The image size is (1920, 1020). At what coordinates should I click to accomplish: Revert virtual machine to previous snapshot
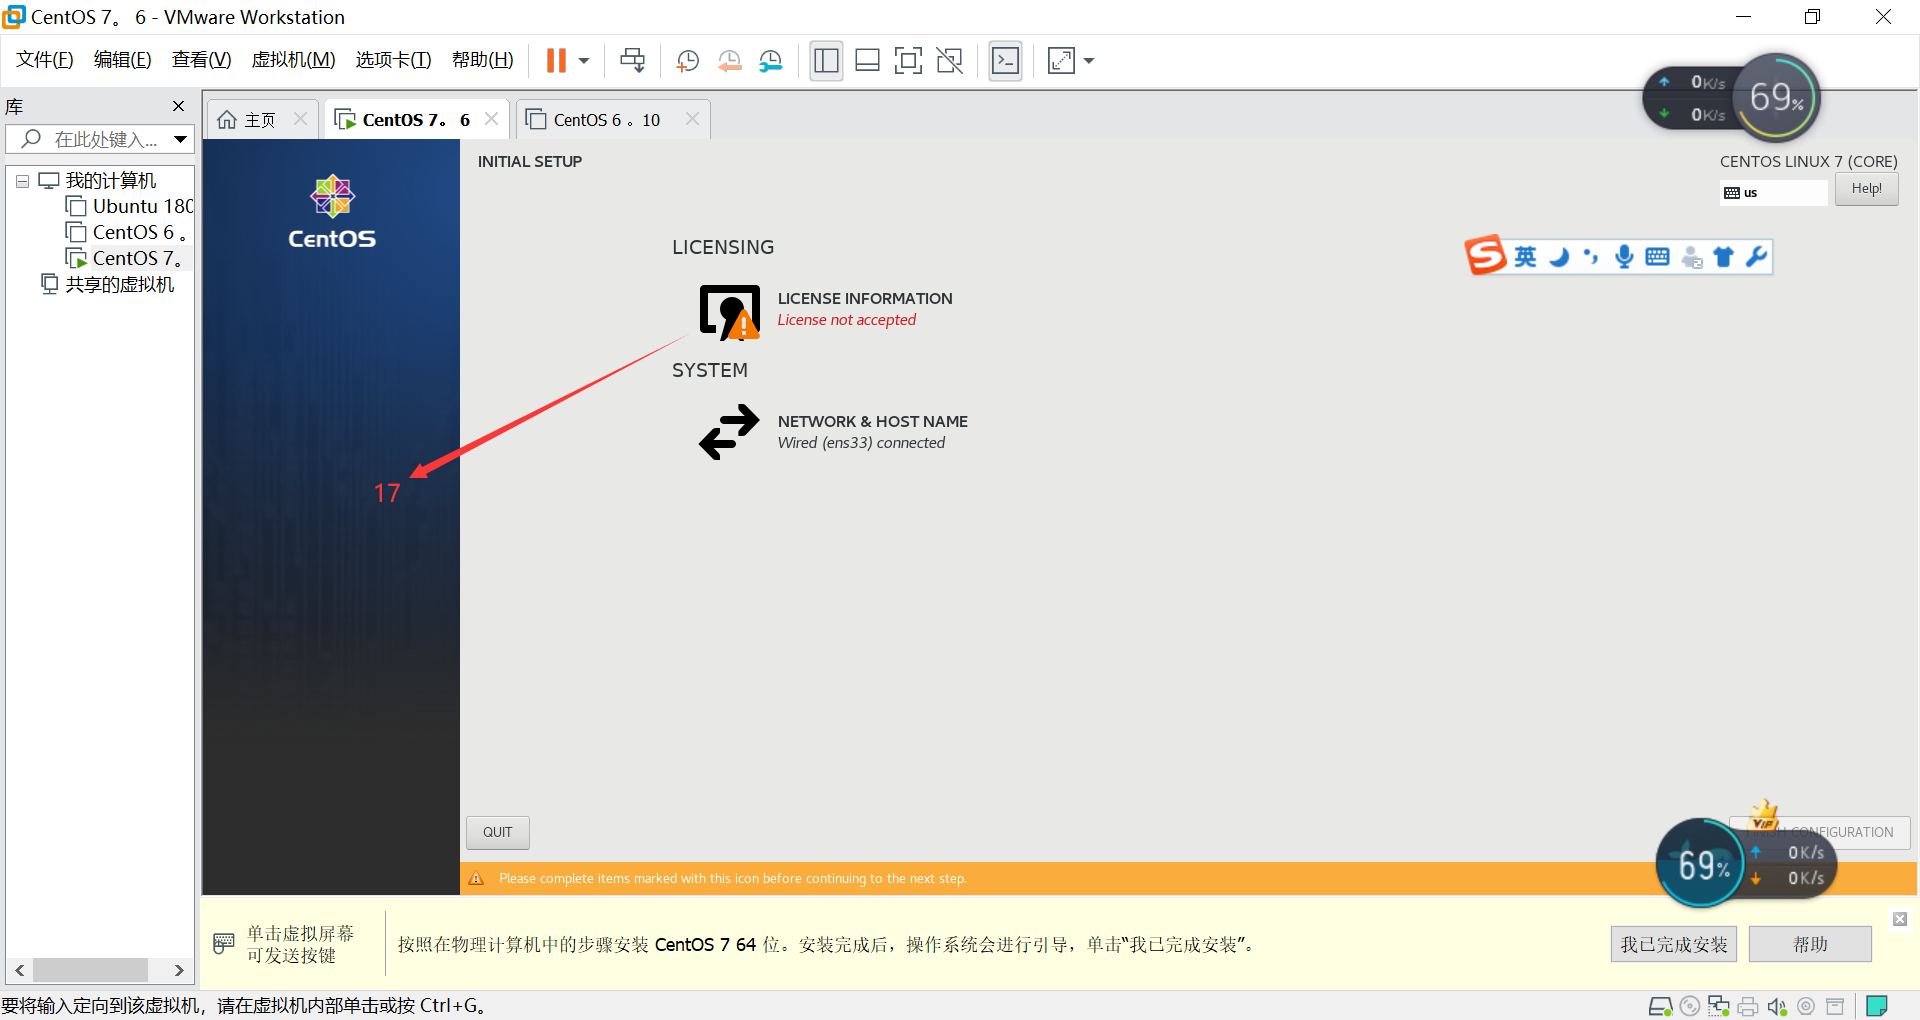pos(730,61)
